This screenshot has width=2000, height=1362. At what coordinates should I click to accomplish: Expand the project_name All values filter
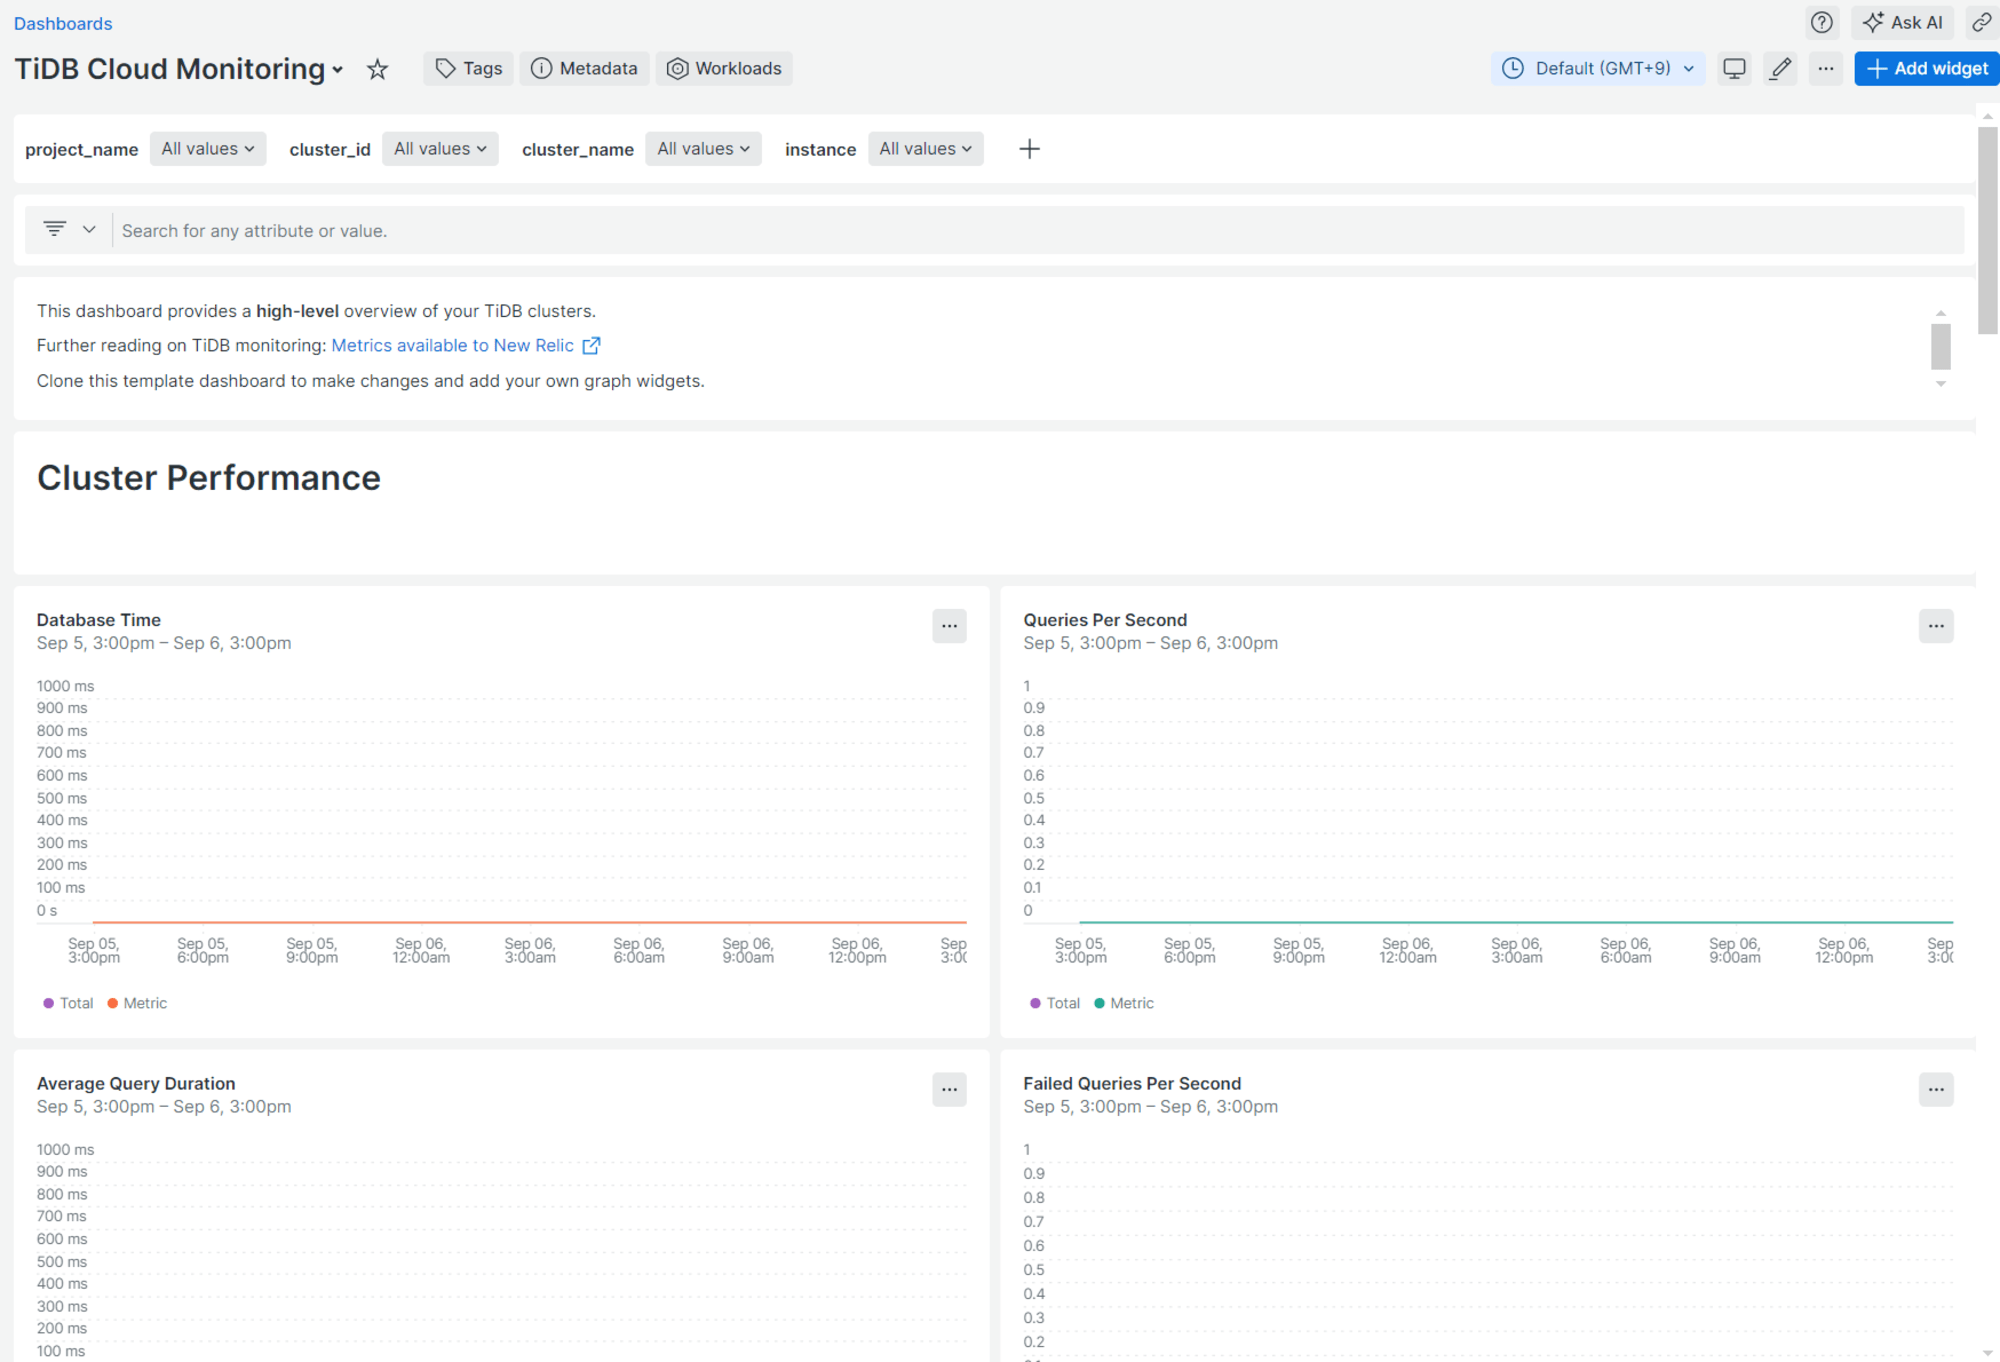click(208, 149)
